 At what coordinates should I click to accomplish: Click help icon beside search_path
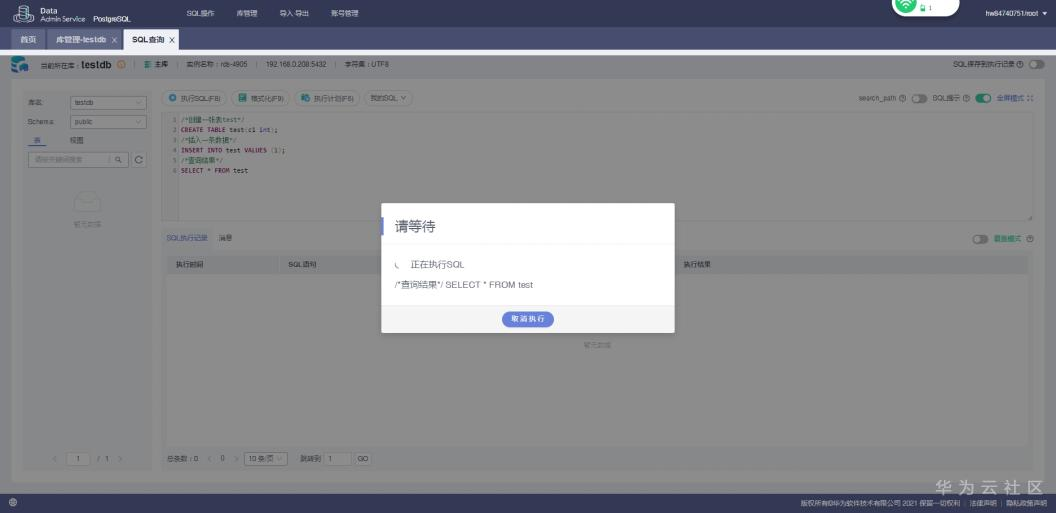tap(902, 98)
